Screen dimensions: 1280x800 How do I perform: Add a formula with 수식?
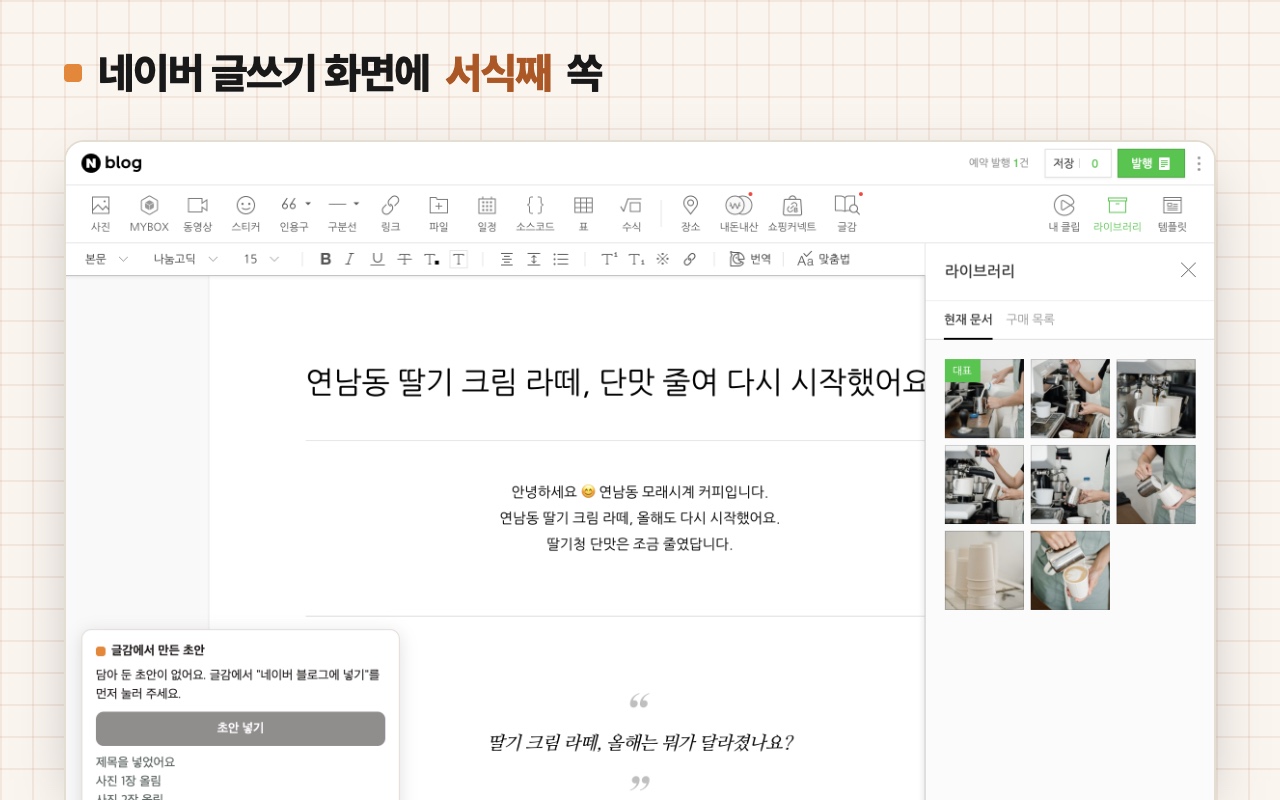(x=631, y=213)
